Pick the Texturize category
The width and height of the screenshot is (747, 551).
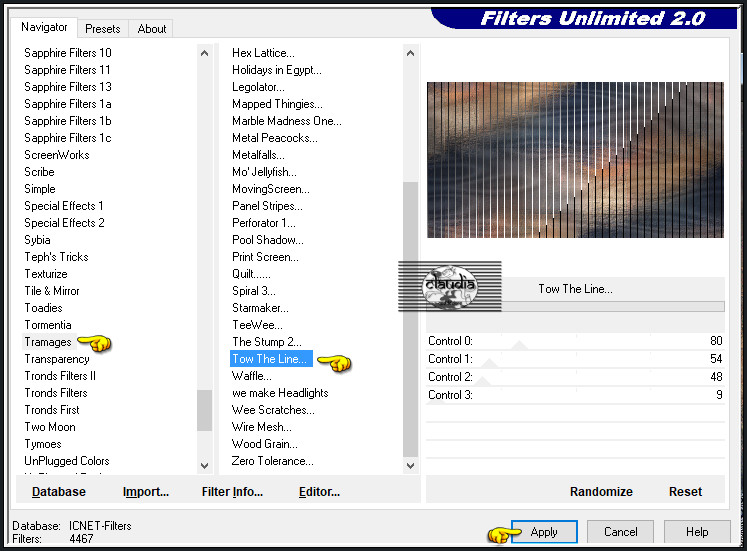46,274
